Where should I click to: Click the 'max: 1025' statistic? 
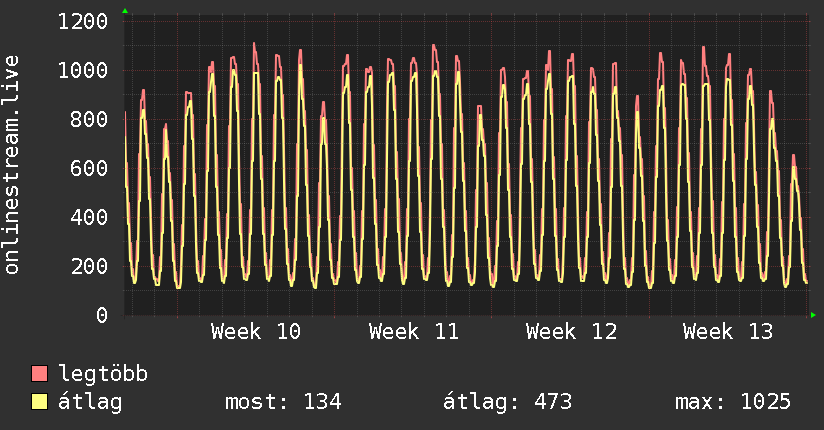(733, 402)
